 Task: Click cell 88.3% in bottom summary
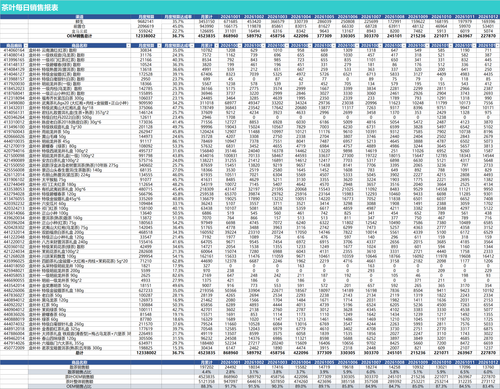click(207, 386)
